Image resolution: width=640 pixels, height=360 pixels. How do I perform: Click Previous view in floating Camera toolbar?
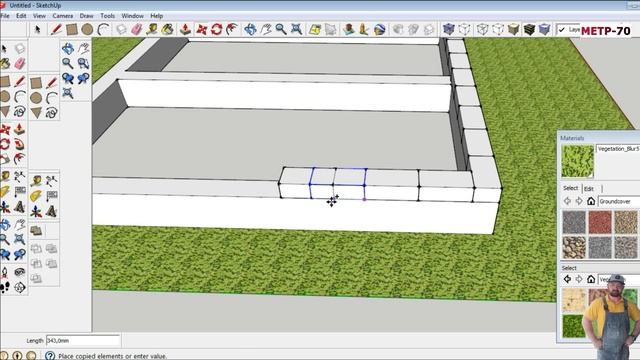[x=68, y=78]
